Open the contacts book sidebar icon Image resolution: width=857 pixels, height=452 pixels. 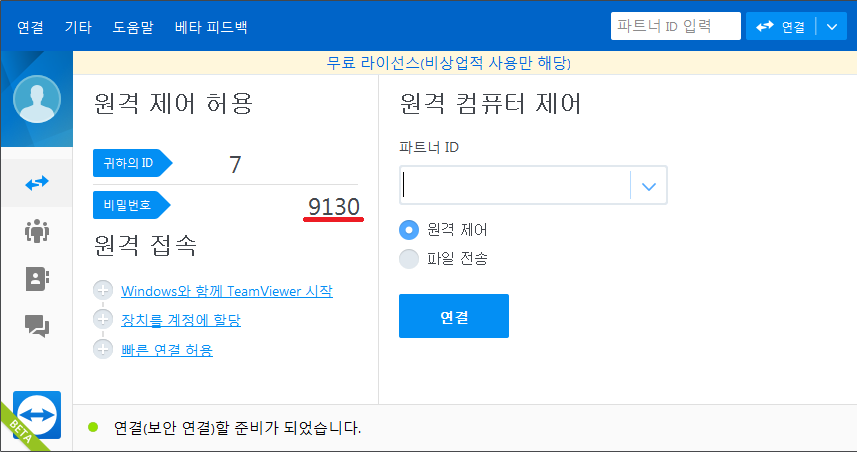point(36,279)
